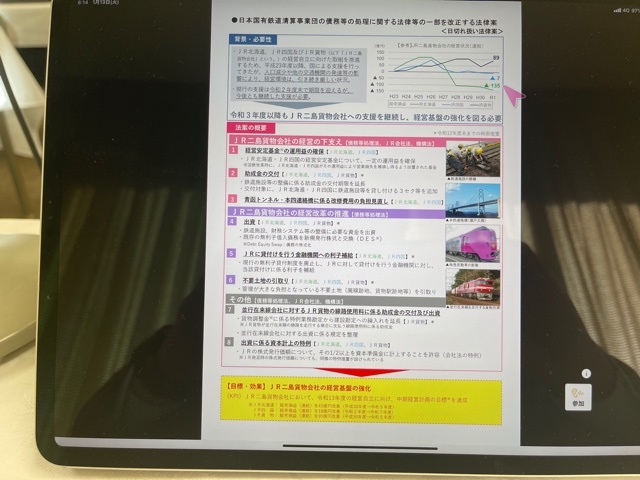Tap the 参加 join audio button
This screenshot has height=480, width=640.
(578, 397)
